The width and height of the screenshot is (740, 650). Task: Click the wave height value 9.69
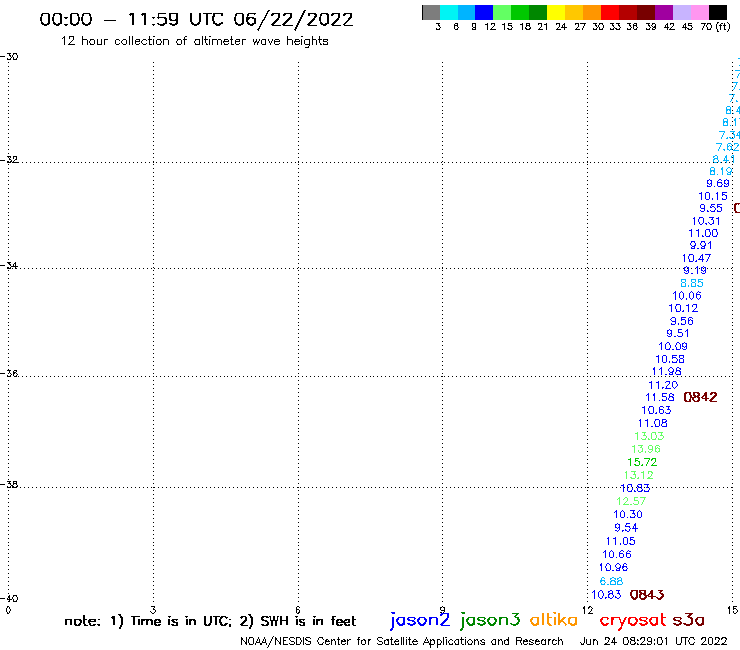718,184
